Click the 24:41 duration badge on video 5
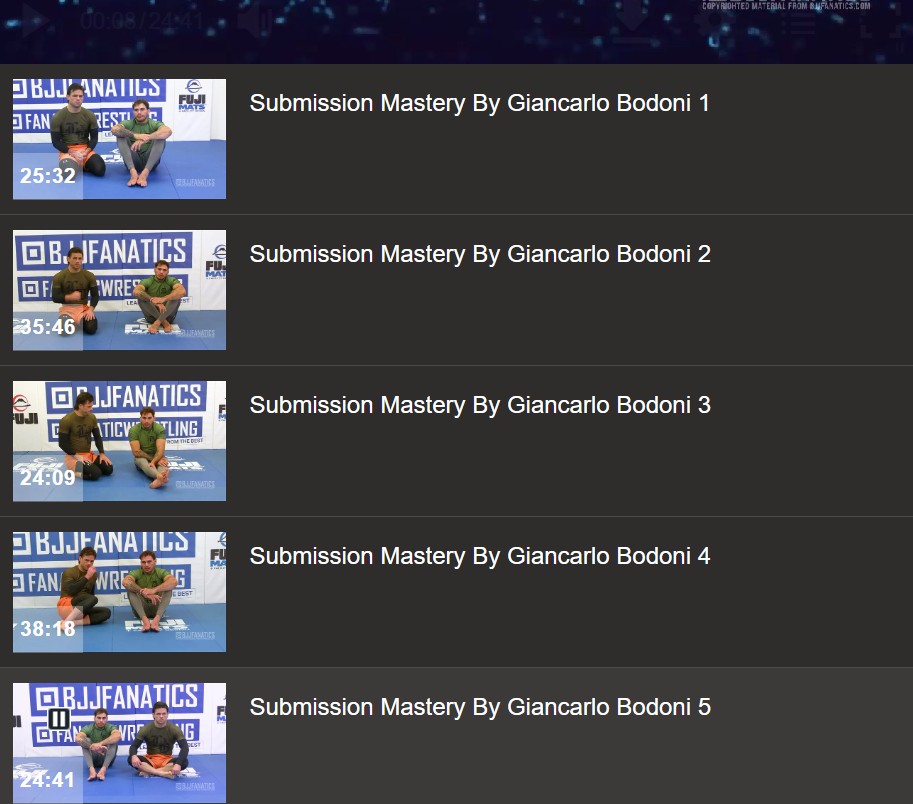 48,780
